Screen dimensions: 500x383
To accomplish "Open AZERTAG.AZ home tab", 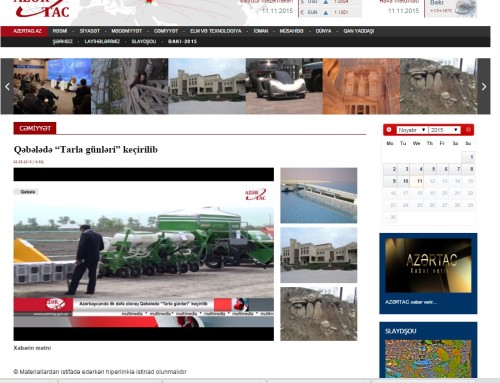I will tap(27, 31).
